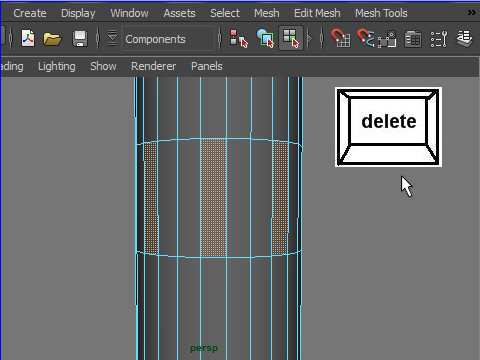
Task: Expand the selection mask arrow
Action: coord(310,39)
